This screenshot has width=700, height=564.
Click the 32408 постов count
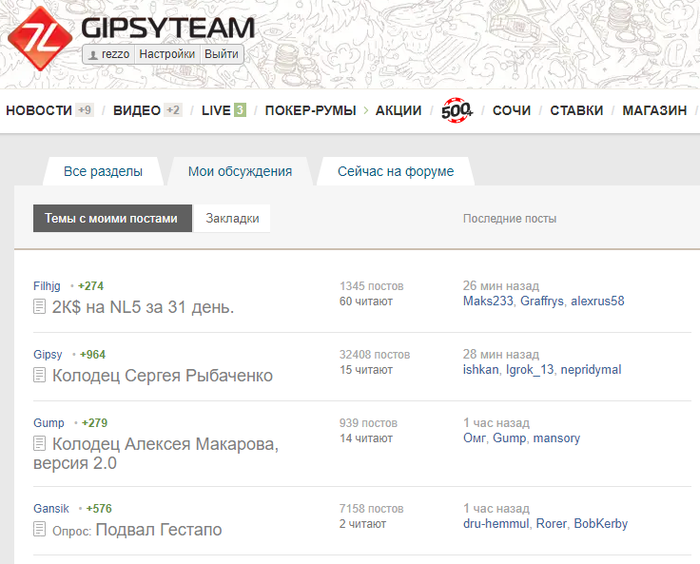375,355
